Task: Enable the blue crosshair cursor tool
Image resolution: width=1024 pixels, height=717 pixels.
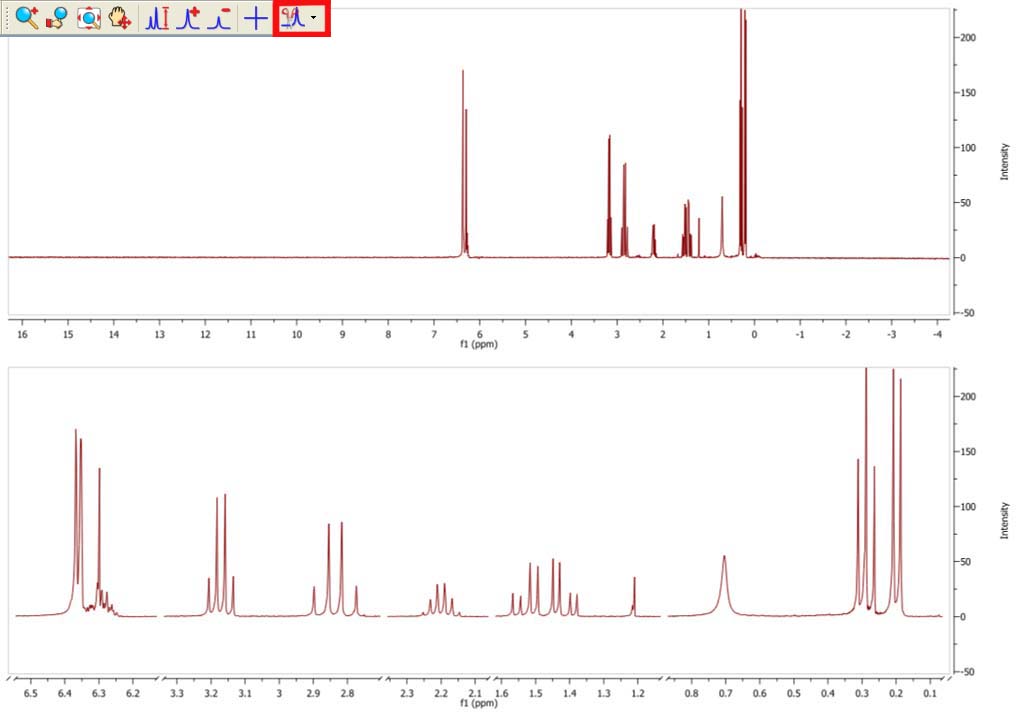Action: 256,17
